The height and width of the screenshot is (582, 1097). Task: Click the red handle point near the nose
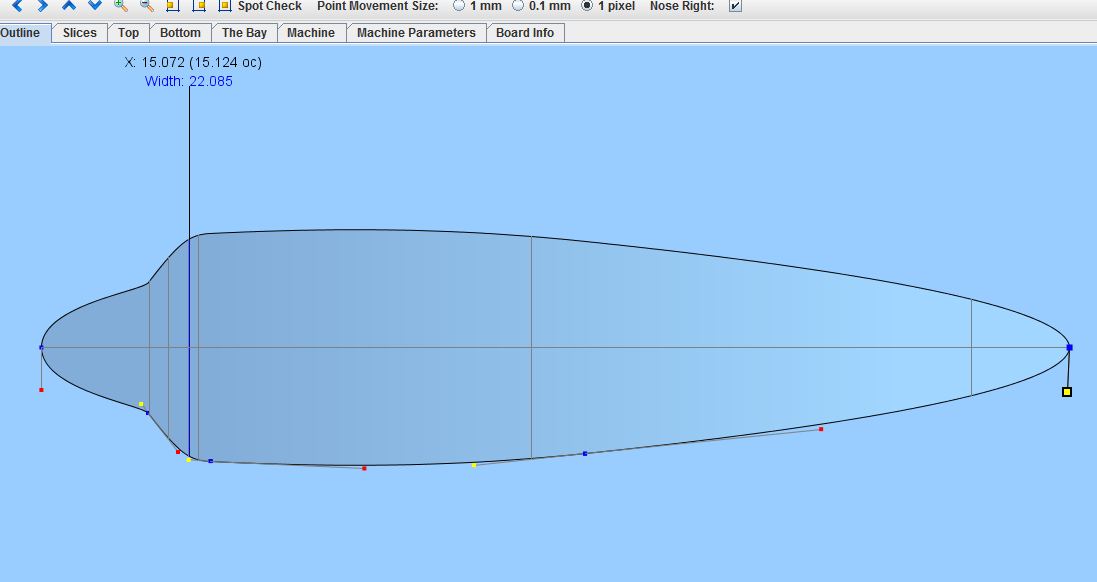pos(821,429)
